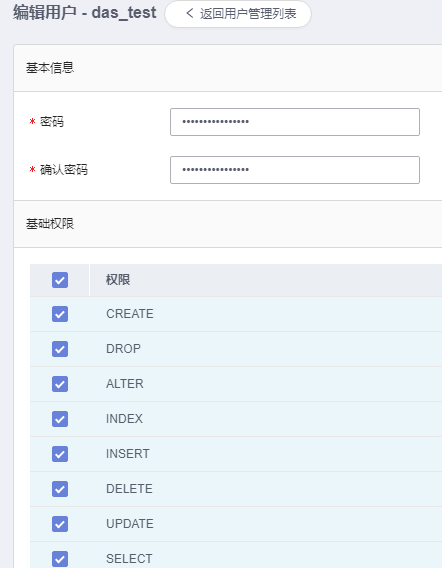The image size is (442, 568).
Task: Uncheck the DELETE permission checkbox
Action: [x=60, y=489]
